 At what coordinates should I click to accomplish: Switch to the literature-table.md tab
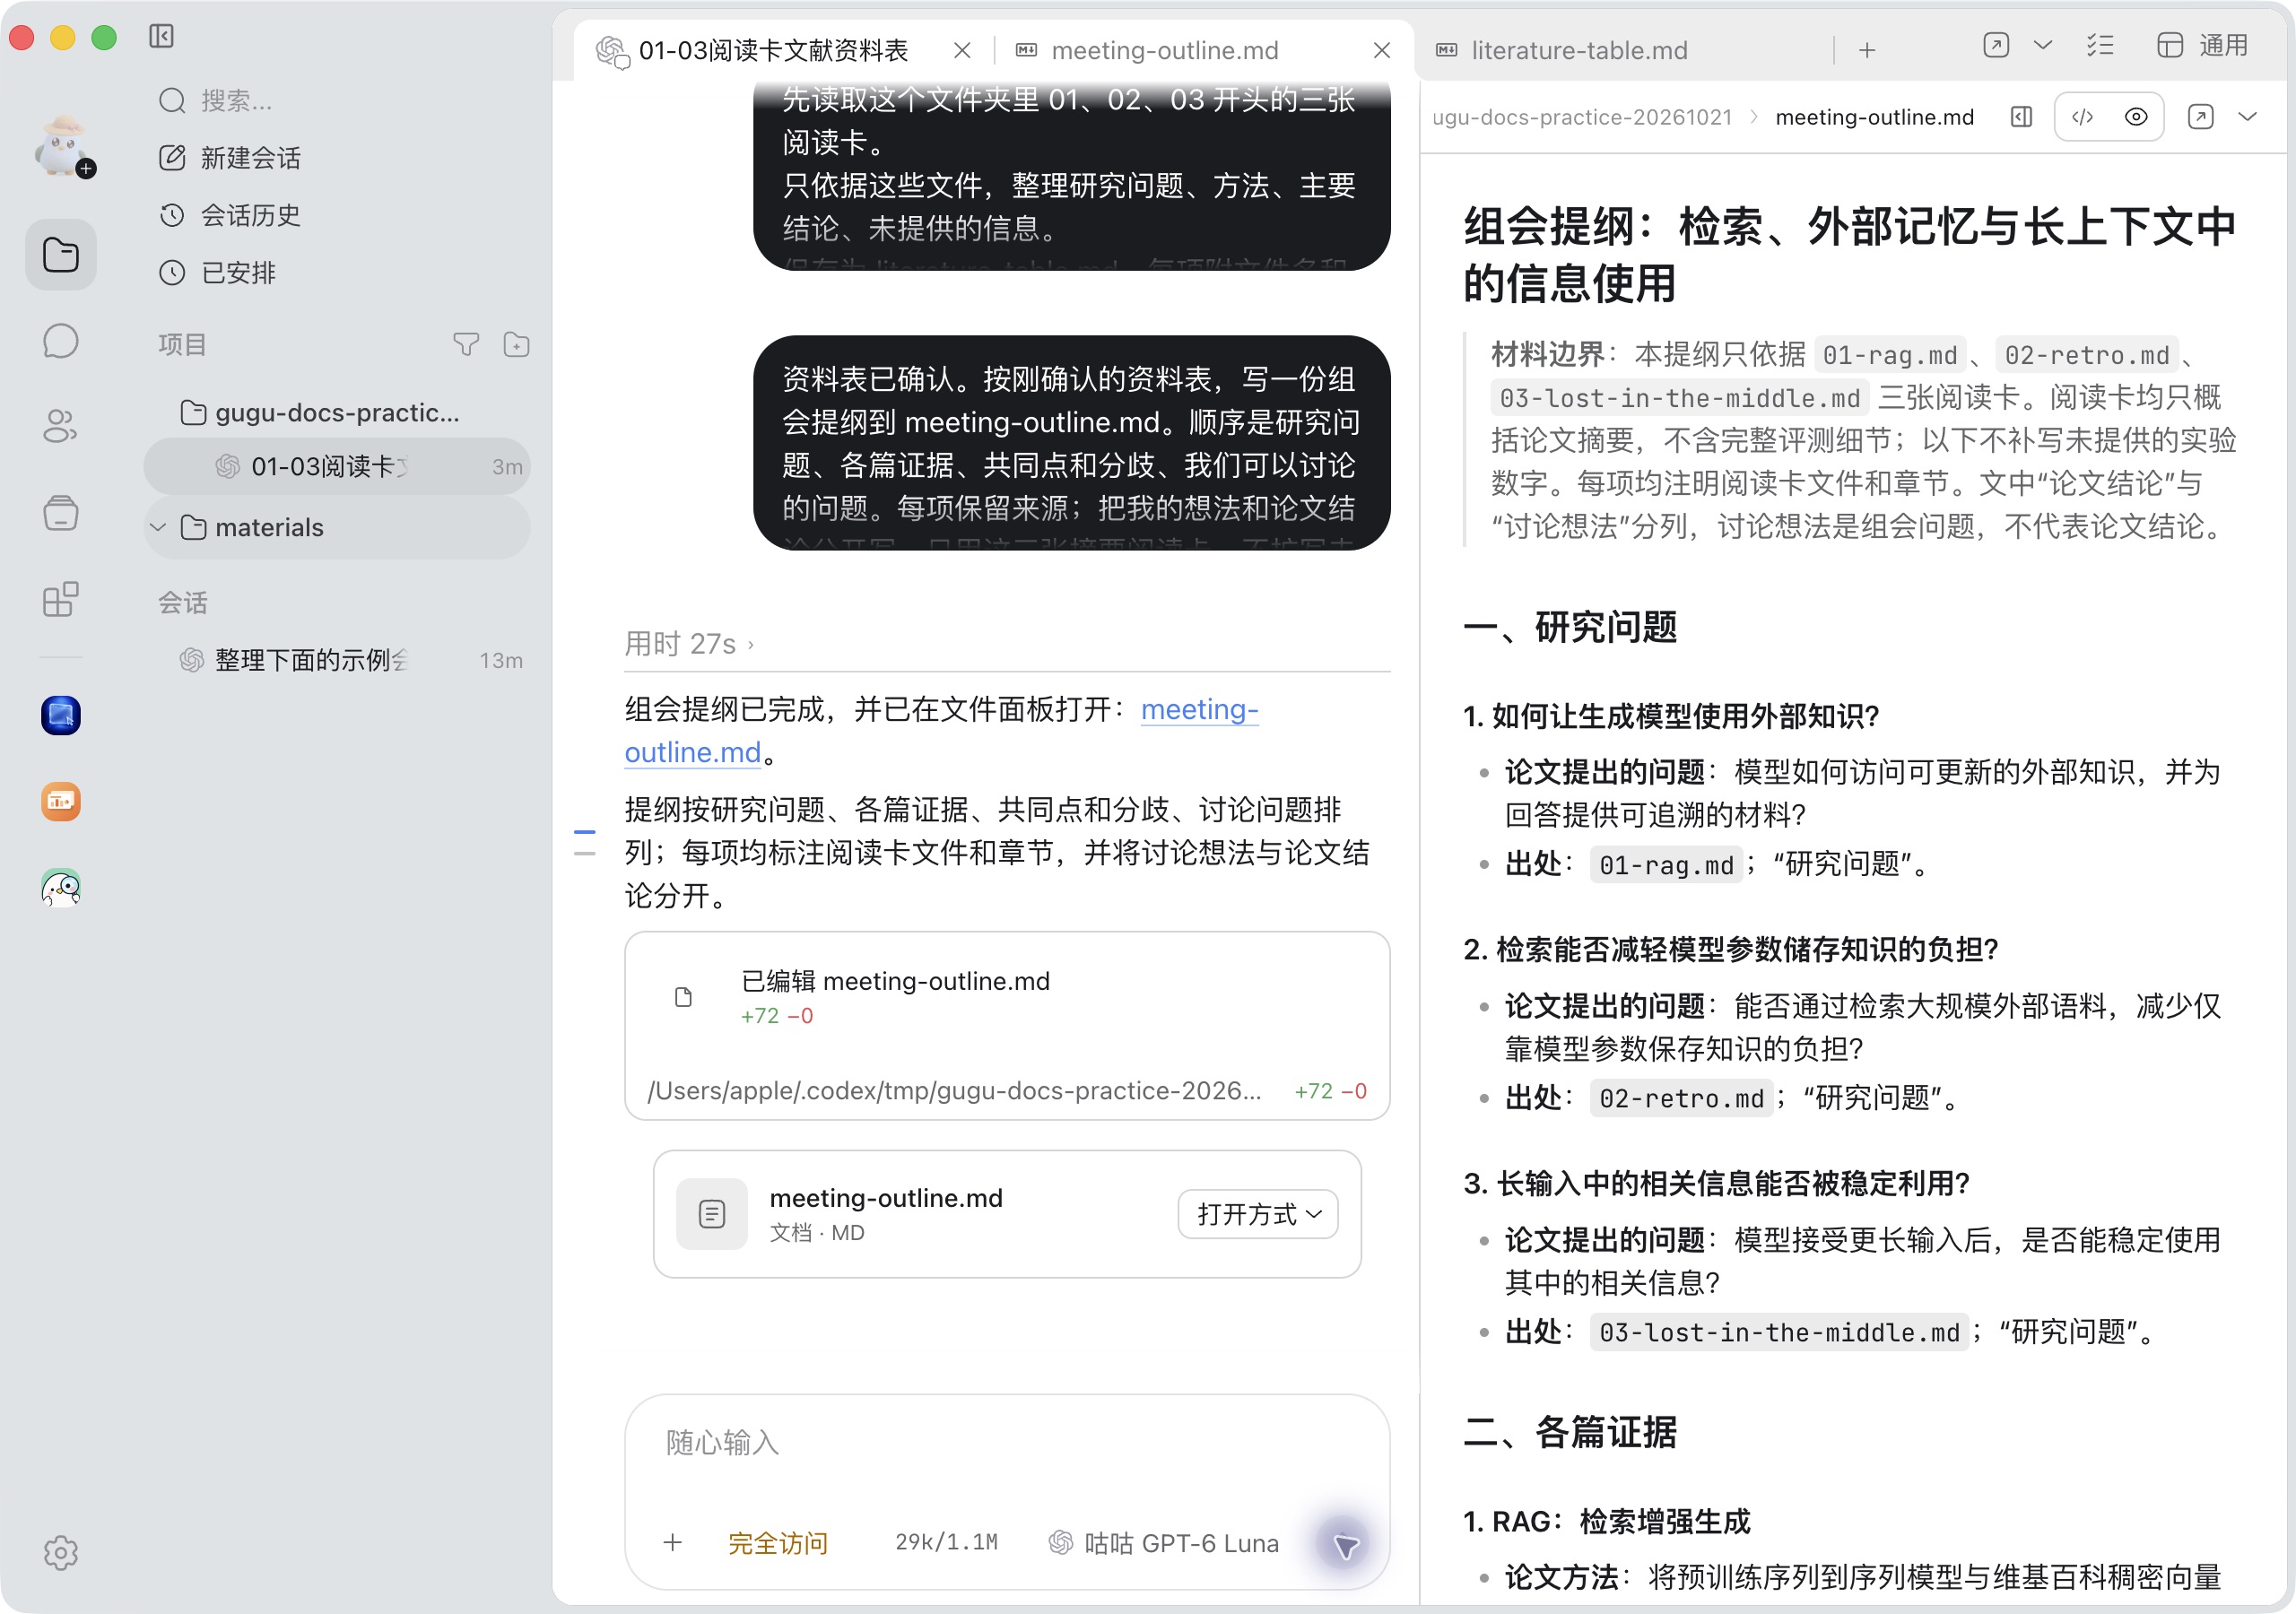pyautogui.click(x=1578, y=50)
